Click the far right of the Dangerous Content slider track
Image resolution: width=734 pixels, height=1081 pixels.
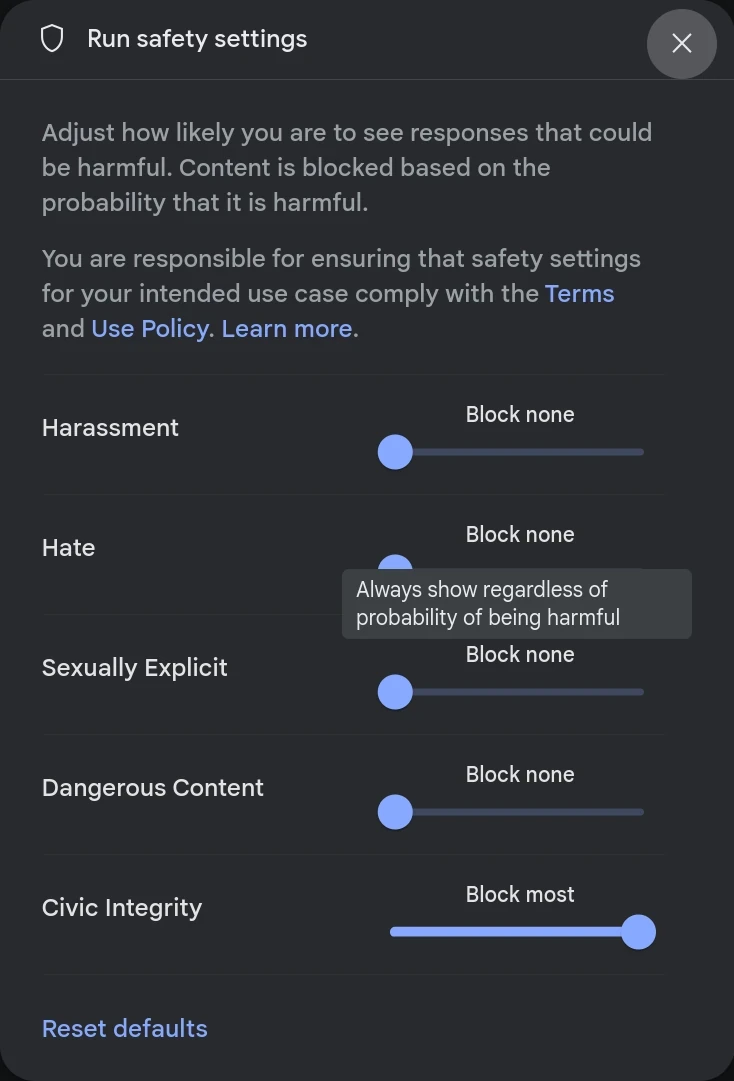click(x=638, y=812)
